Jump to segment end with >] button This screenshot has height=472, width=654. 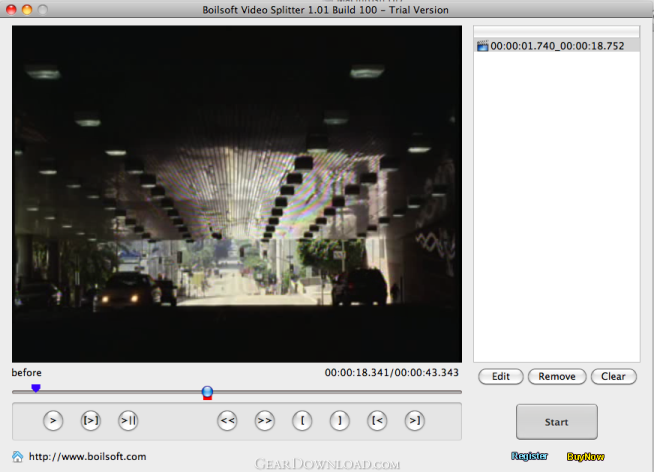coord(415,420)
